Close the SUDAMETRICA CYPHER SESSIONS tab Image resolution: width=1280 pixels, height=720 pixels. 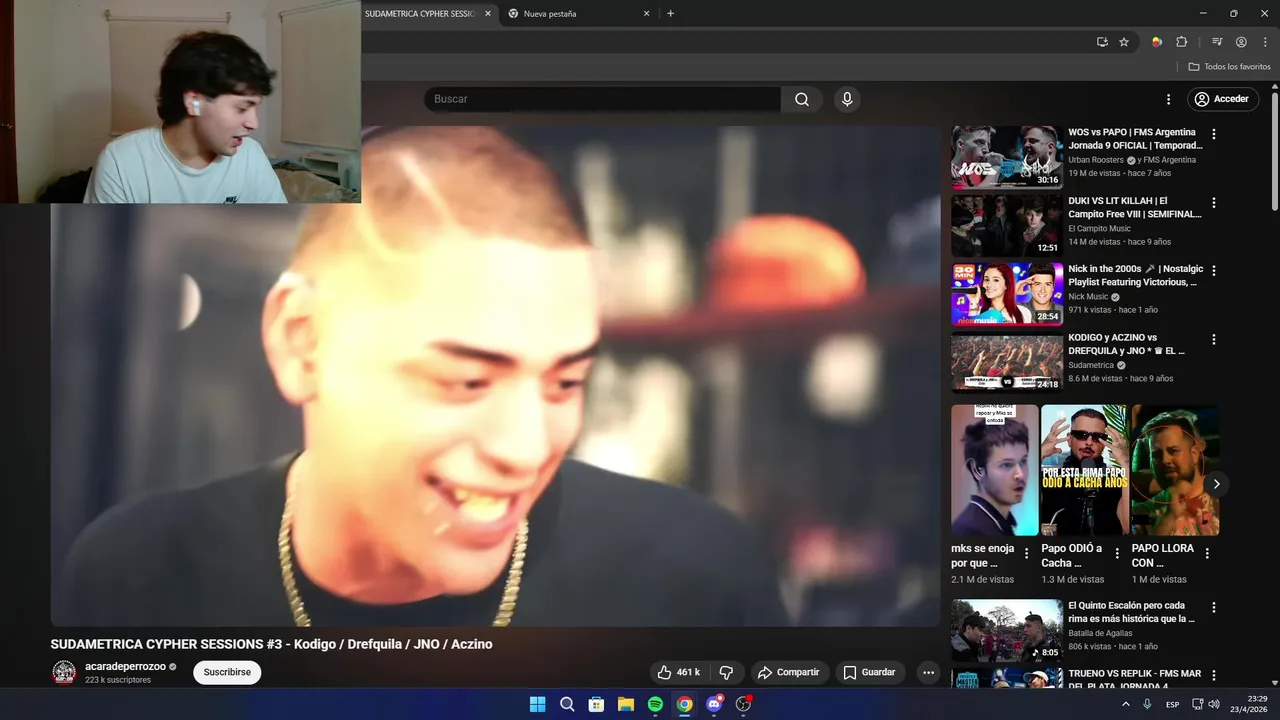coord(488,14)
